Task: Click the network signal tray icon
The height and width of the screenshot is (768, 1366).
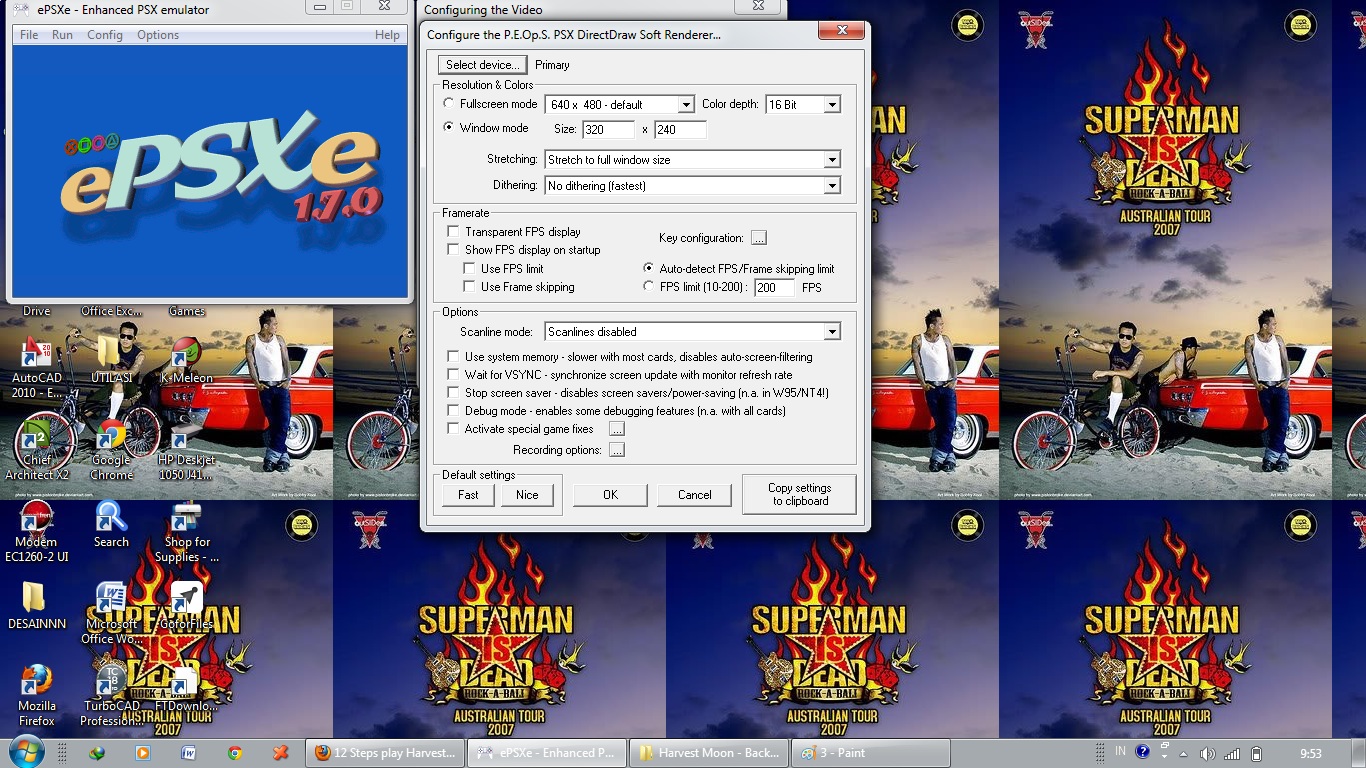Action: (x=1232, y=753)
